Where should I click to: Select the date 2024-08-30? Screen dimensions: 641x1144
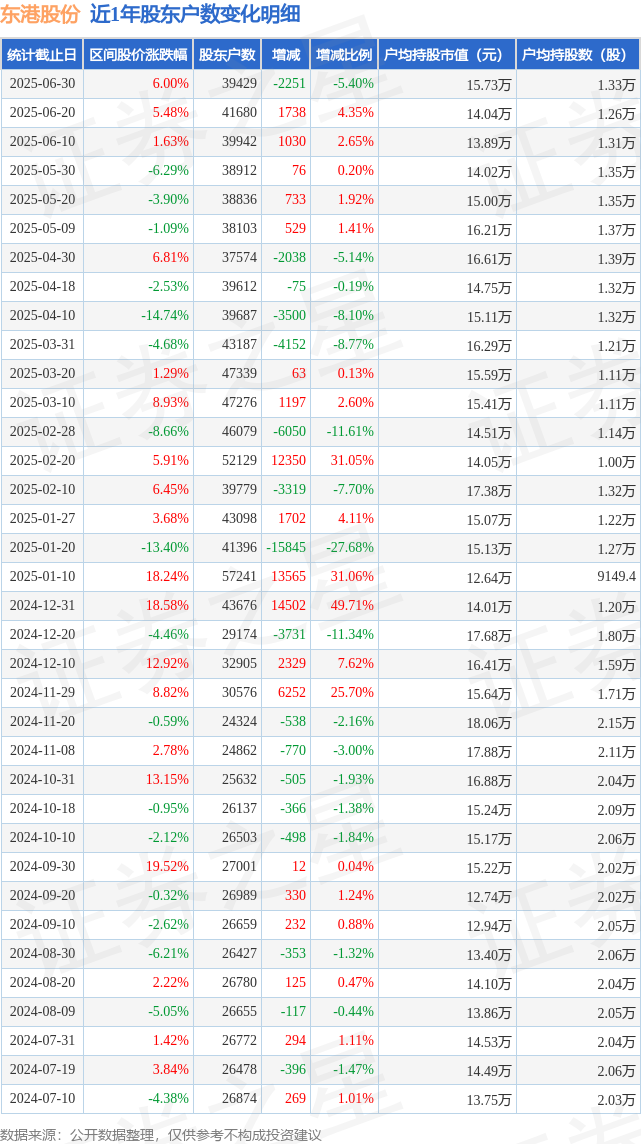tap(42, 956)
